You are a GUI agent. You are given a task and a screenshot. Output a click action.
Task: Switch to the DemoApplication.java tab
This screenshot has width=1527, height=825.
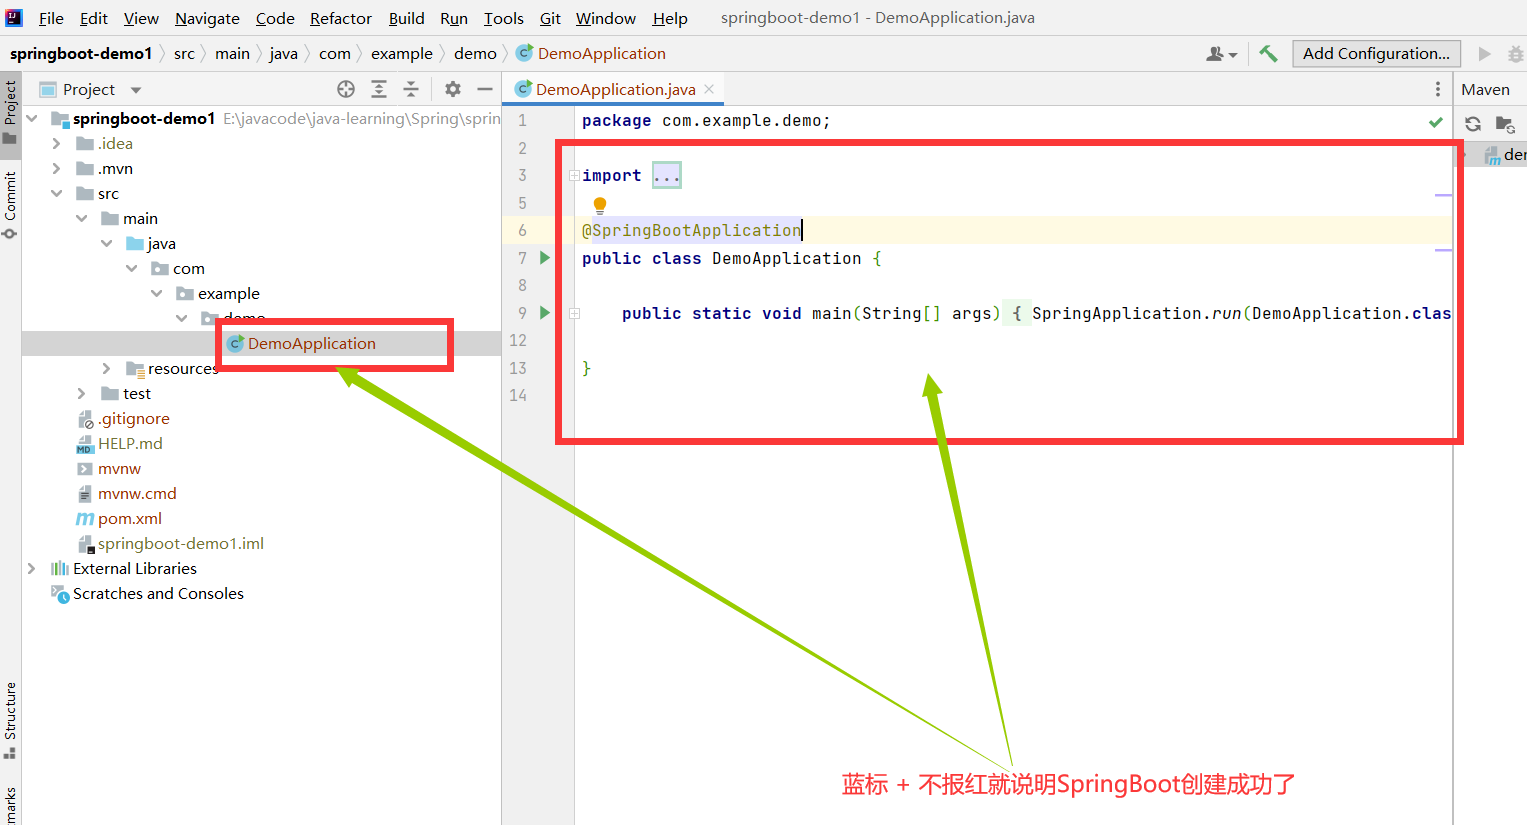tap(615, 89)
